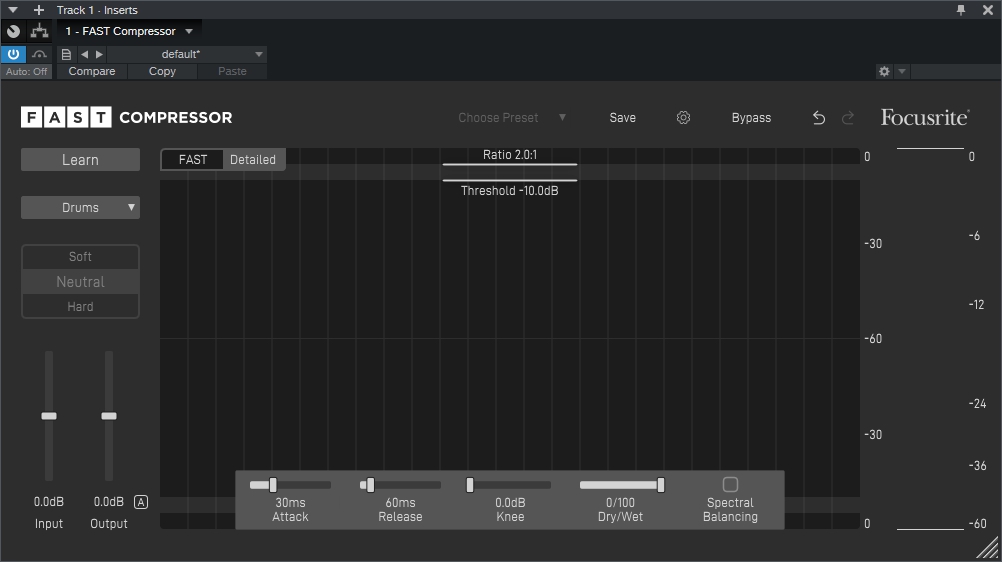Open the preset file page icon

tap(67, 54)
